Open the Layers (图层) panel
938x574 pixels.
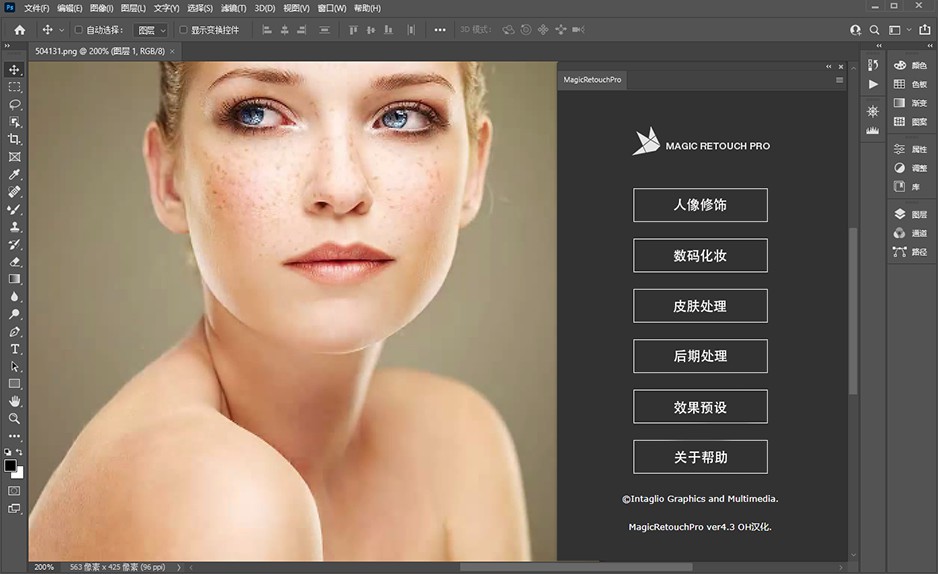click(909, 214)
